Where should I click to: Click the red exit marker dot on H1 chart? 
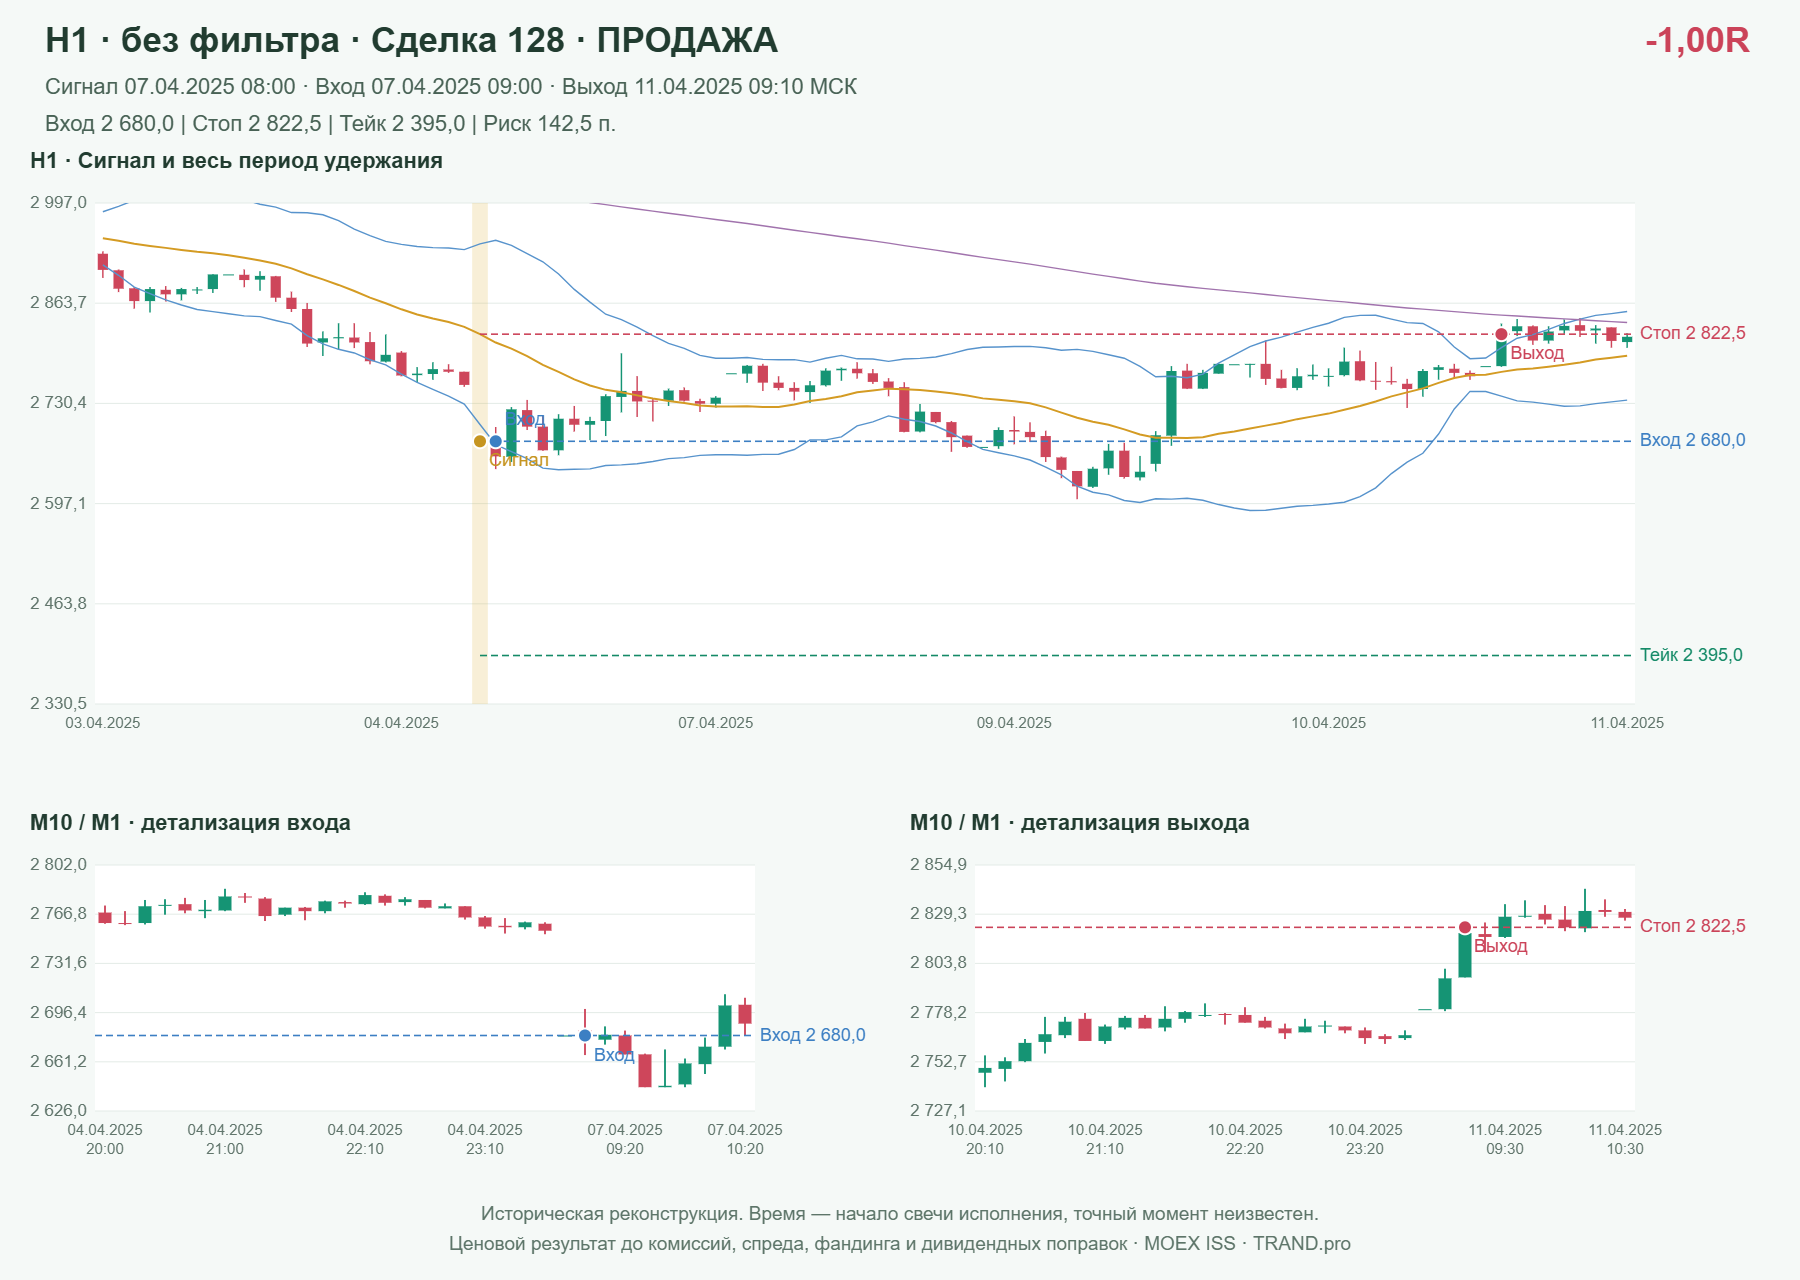pyautogui.click(x=1501, y=334)
